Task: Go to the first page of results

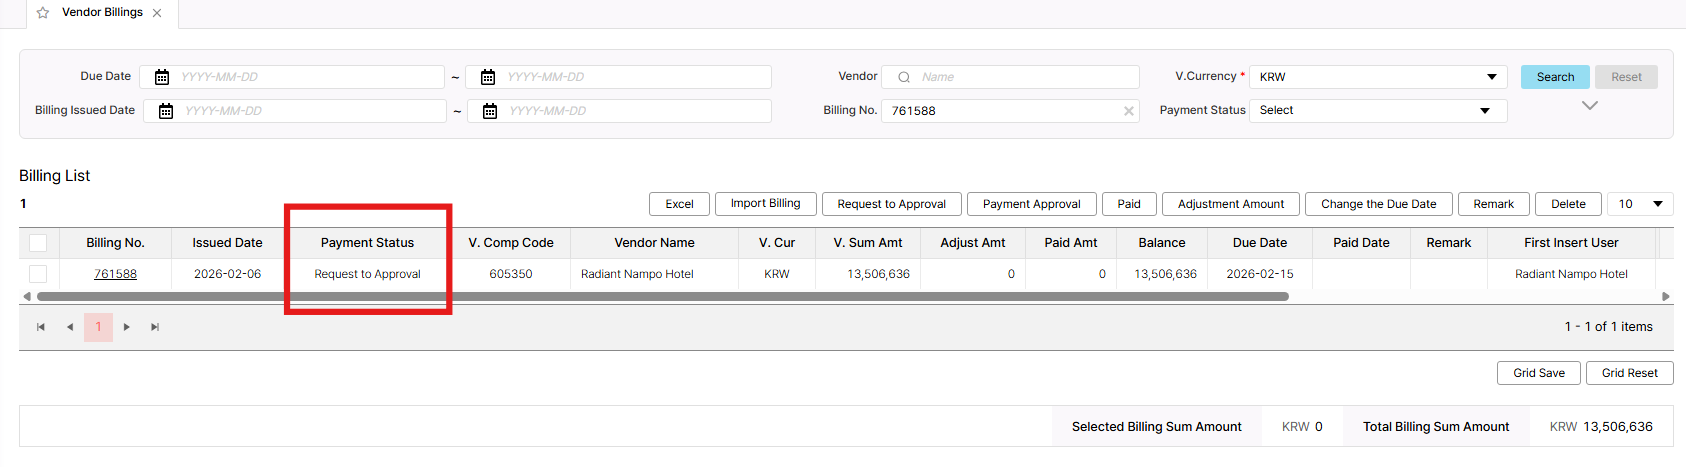Action: [41, 327]
